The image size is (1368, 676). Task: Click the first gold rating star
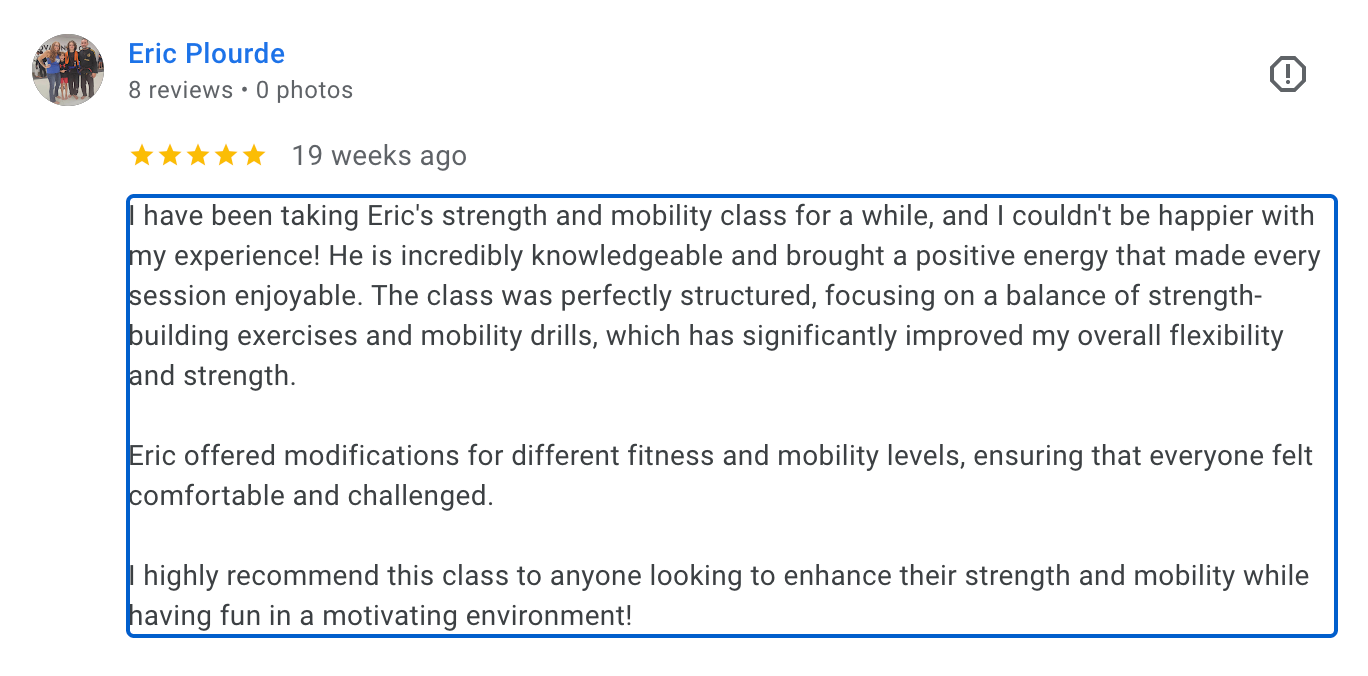[x=142, y=155]
